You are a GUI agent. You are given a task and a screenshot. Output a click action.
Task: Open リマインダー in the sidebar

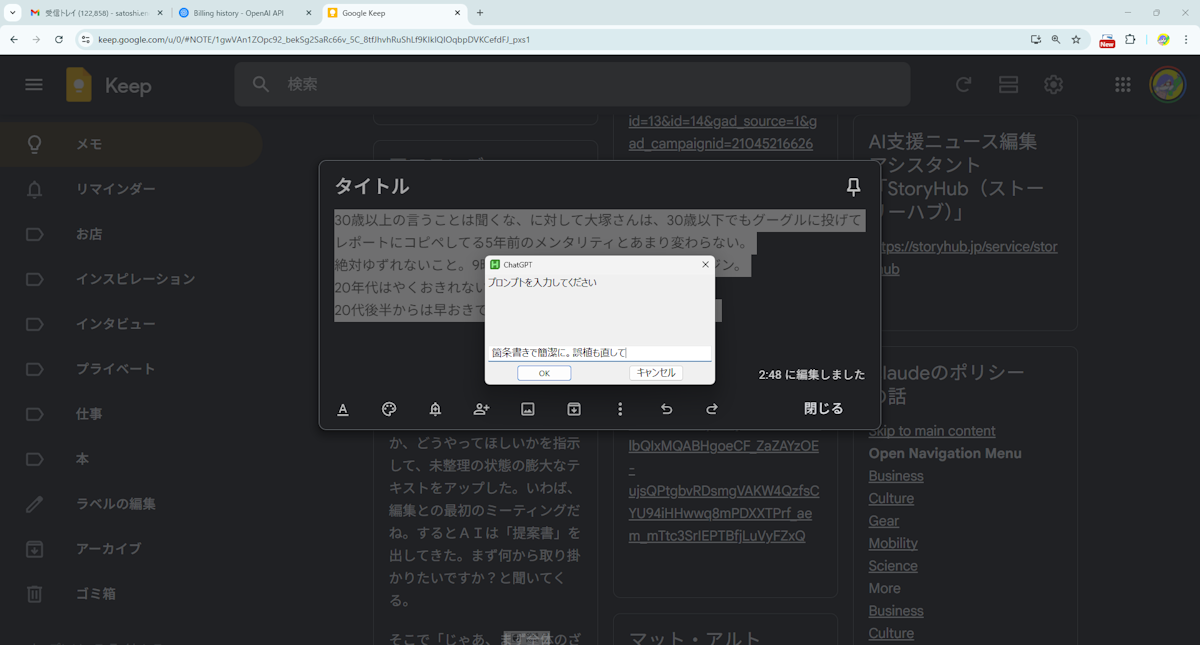(x=130, y=189)
